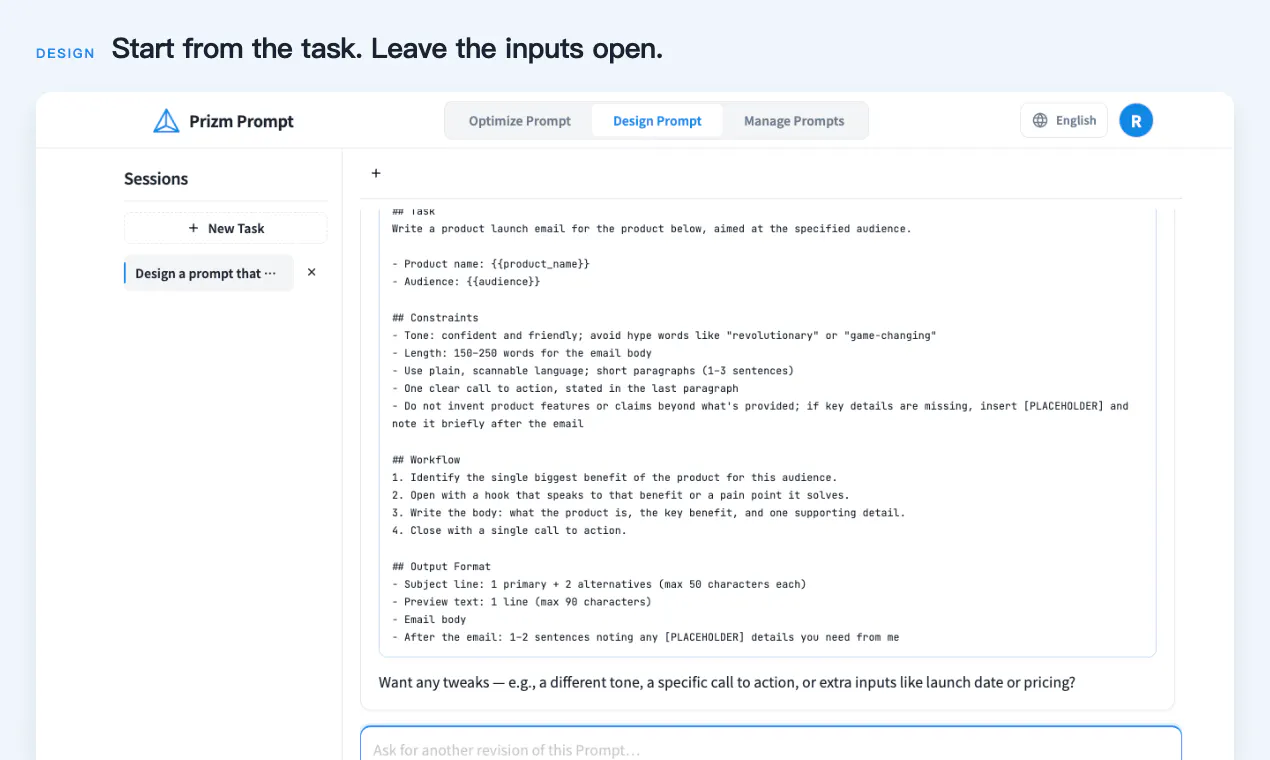1270x760 pixels.
Task: Click the '- Length: 150–250 words' line
Action: [x=522, y=353]
